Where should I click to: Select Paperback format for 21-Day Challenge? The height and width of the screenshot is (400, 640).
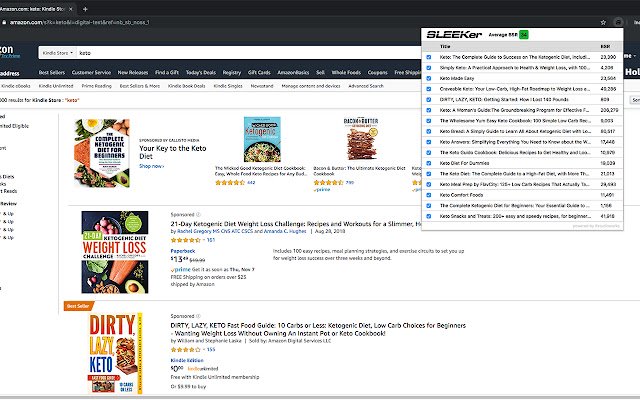(182, 251)
